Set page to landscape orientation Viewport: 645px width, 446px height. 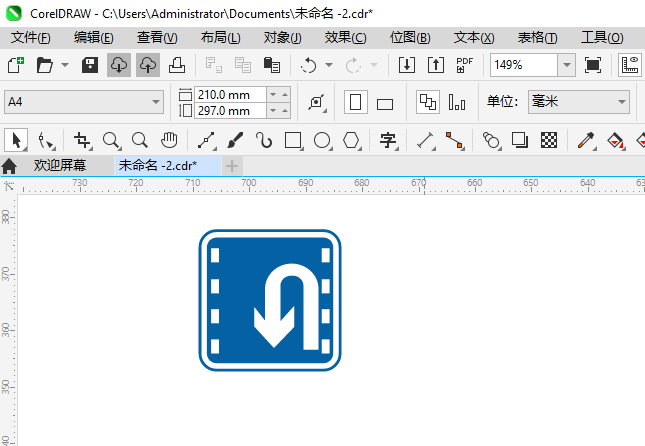tap(385, 104)
